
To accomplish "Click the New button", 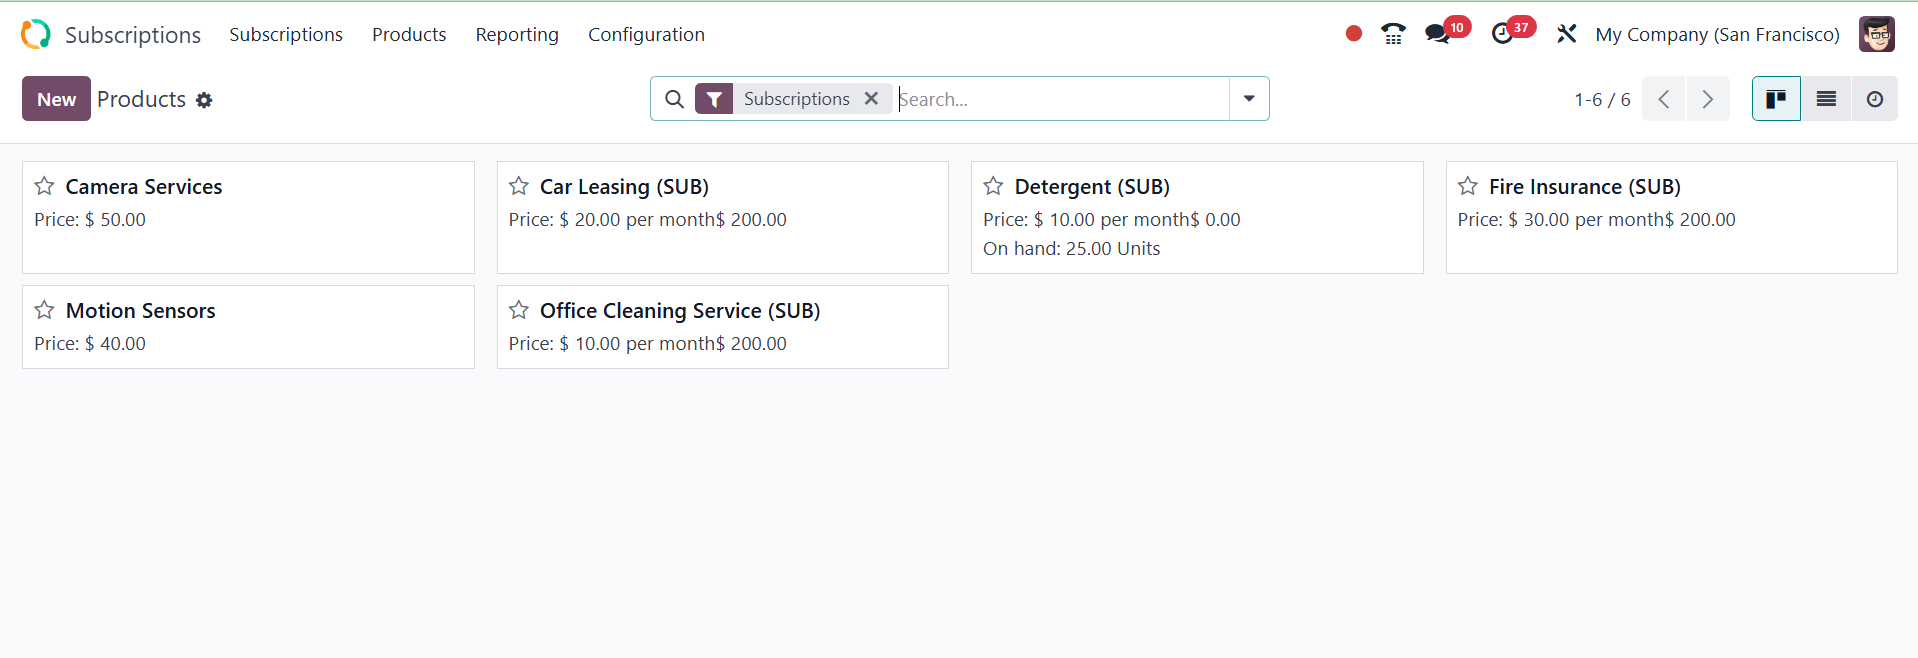I will (56, 99).
